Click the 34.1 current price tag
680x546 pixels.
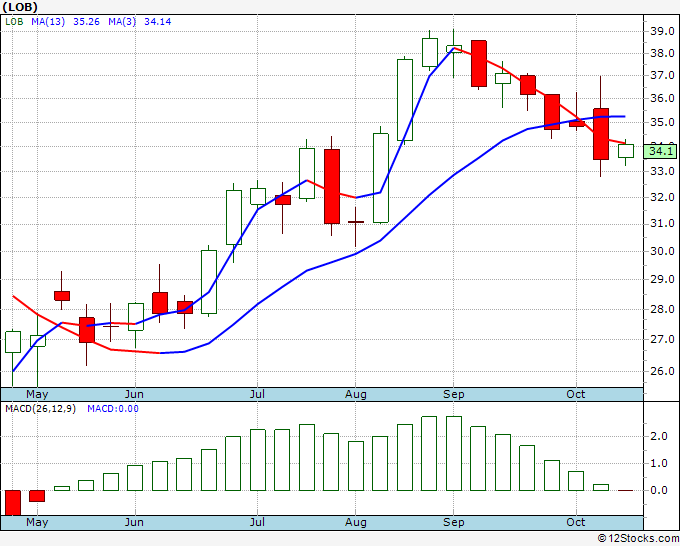660,151
